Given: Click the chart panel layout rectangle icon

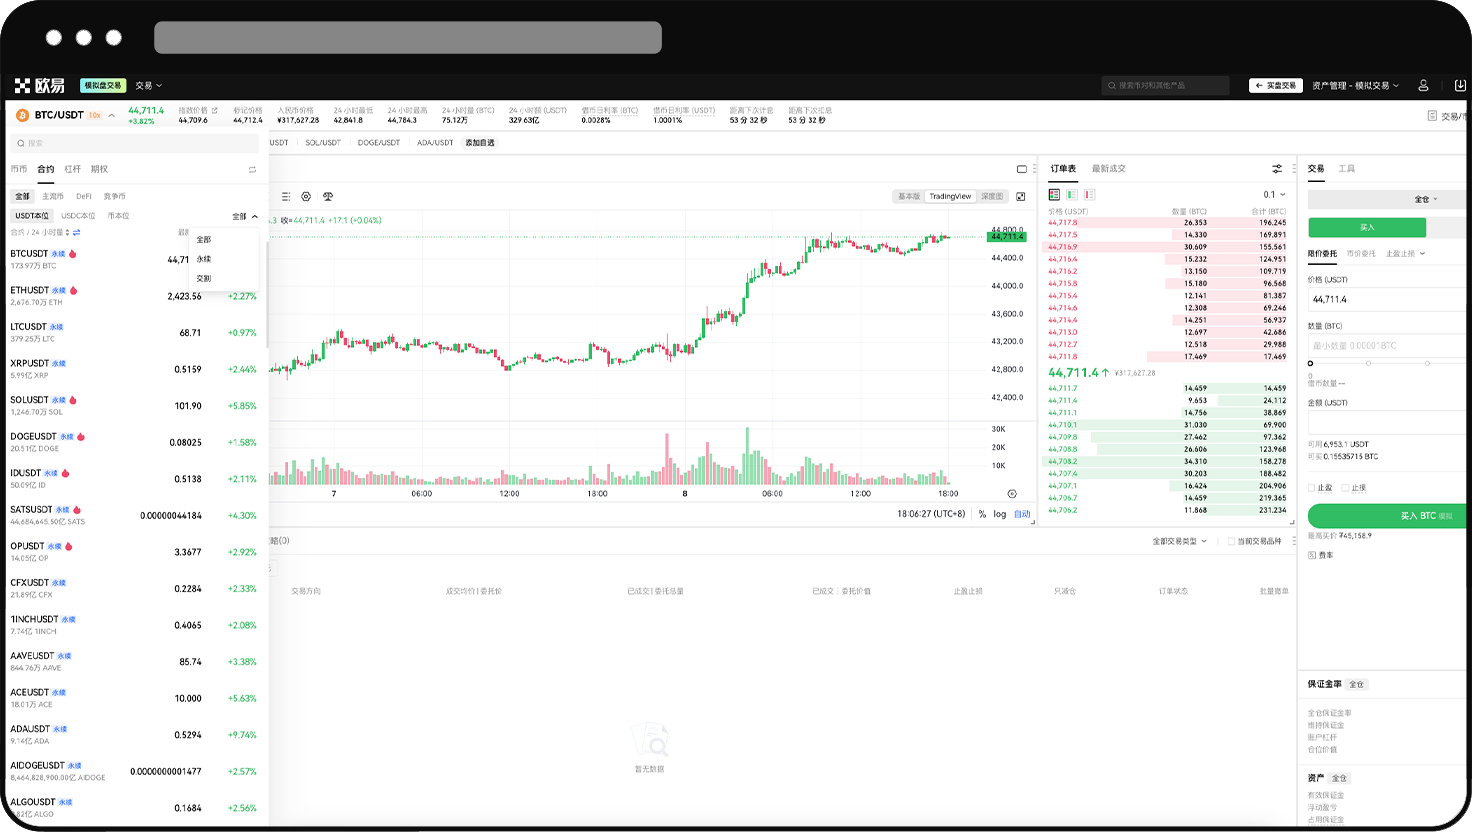Looking at the screenshot, I should [1021, 169].
